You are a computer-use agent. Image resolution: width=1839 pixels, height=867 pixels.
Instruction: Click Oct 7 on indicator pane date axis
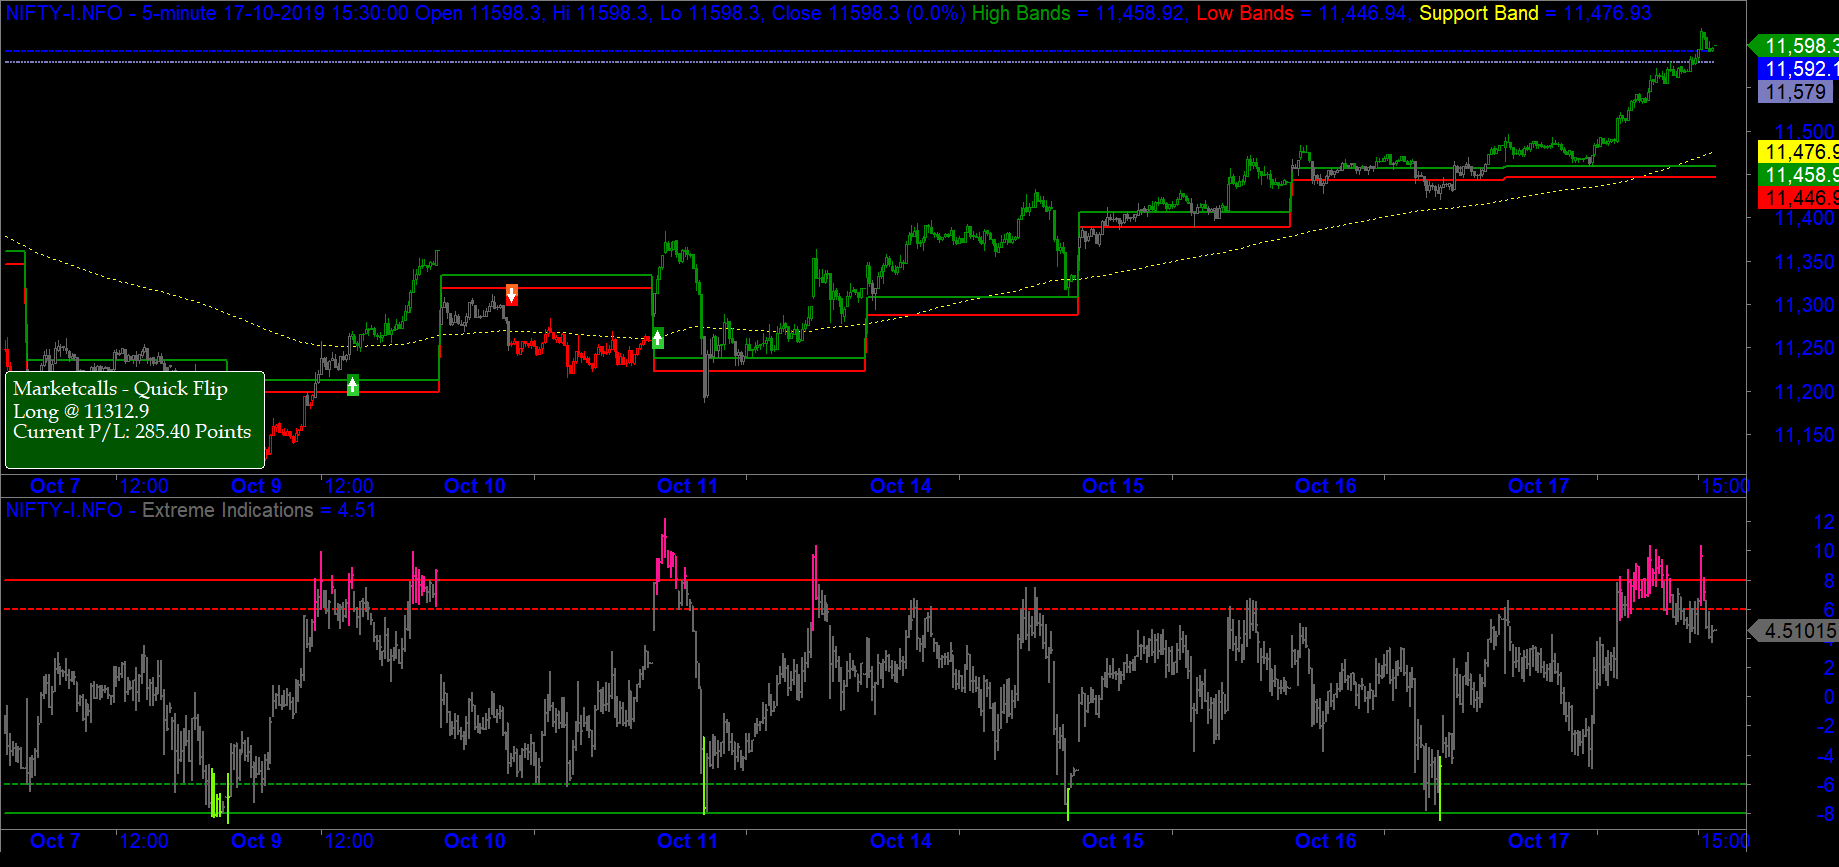[55, 841]
